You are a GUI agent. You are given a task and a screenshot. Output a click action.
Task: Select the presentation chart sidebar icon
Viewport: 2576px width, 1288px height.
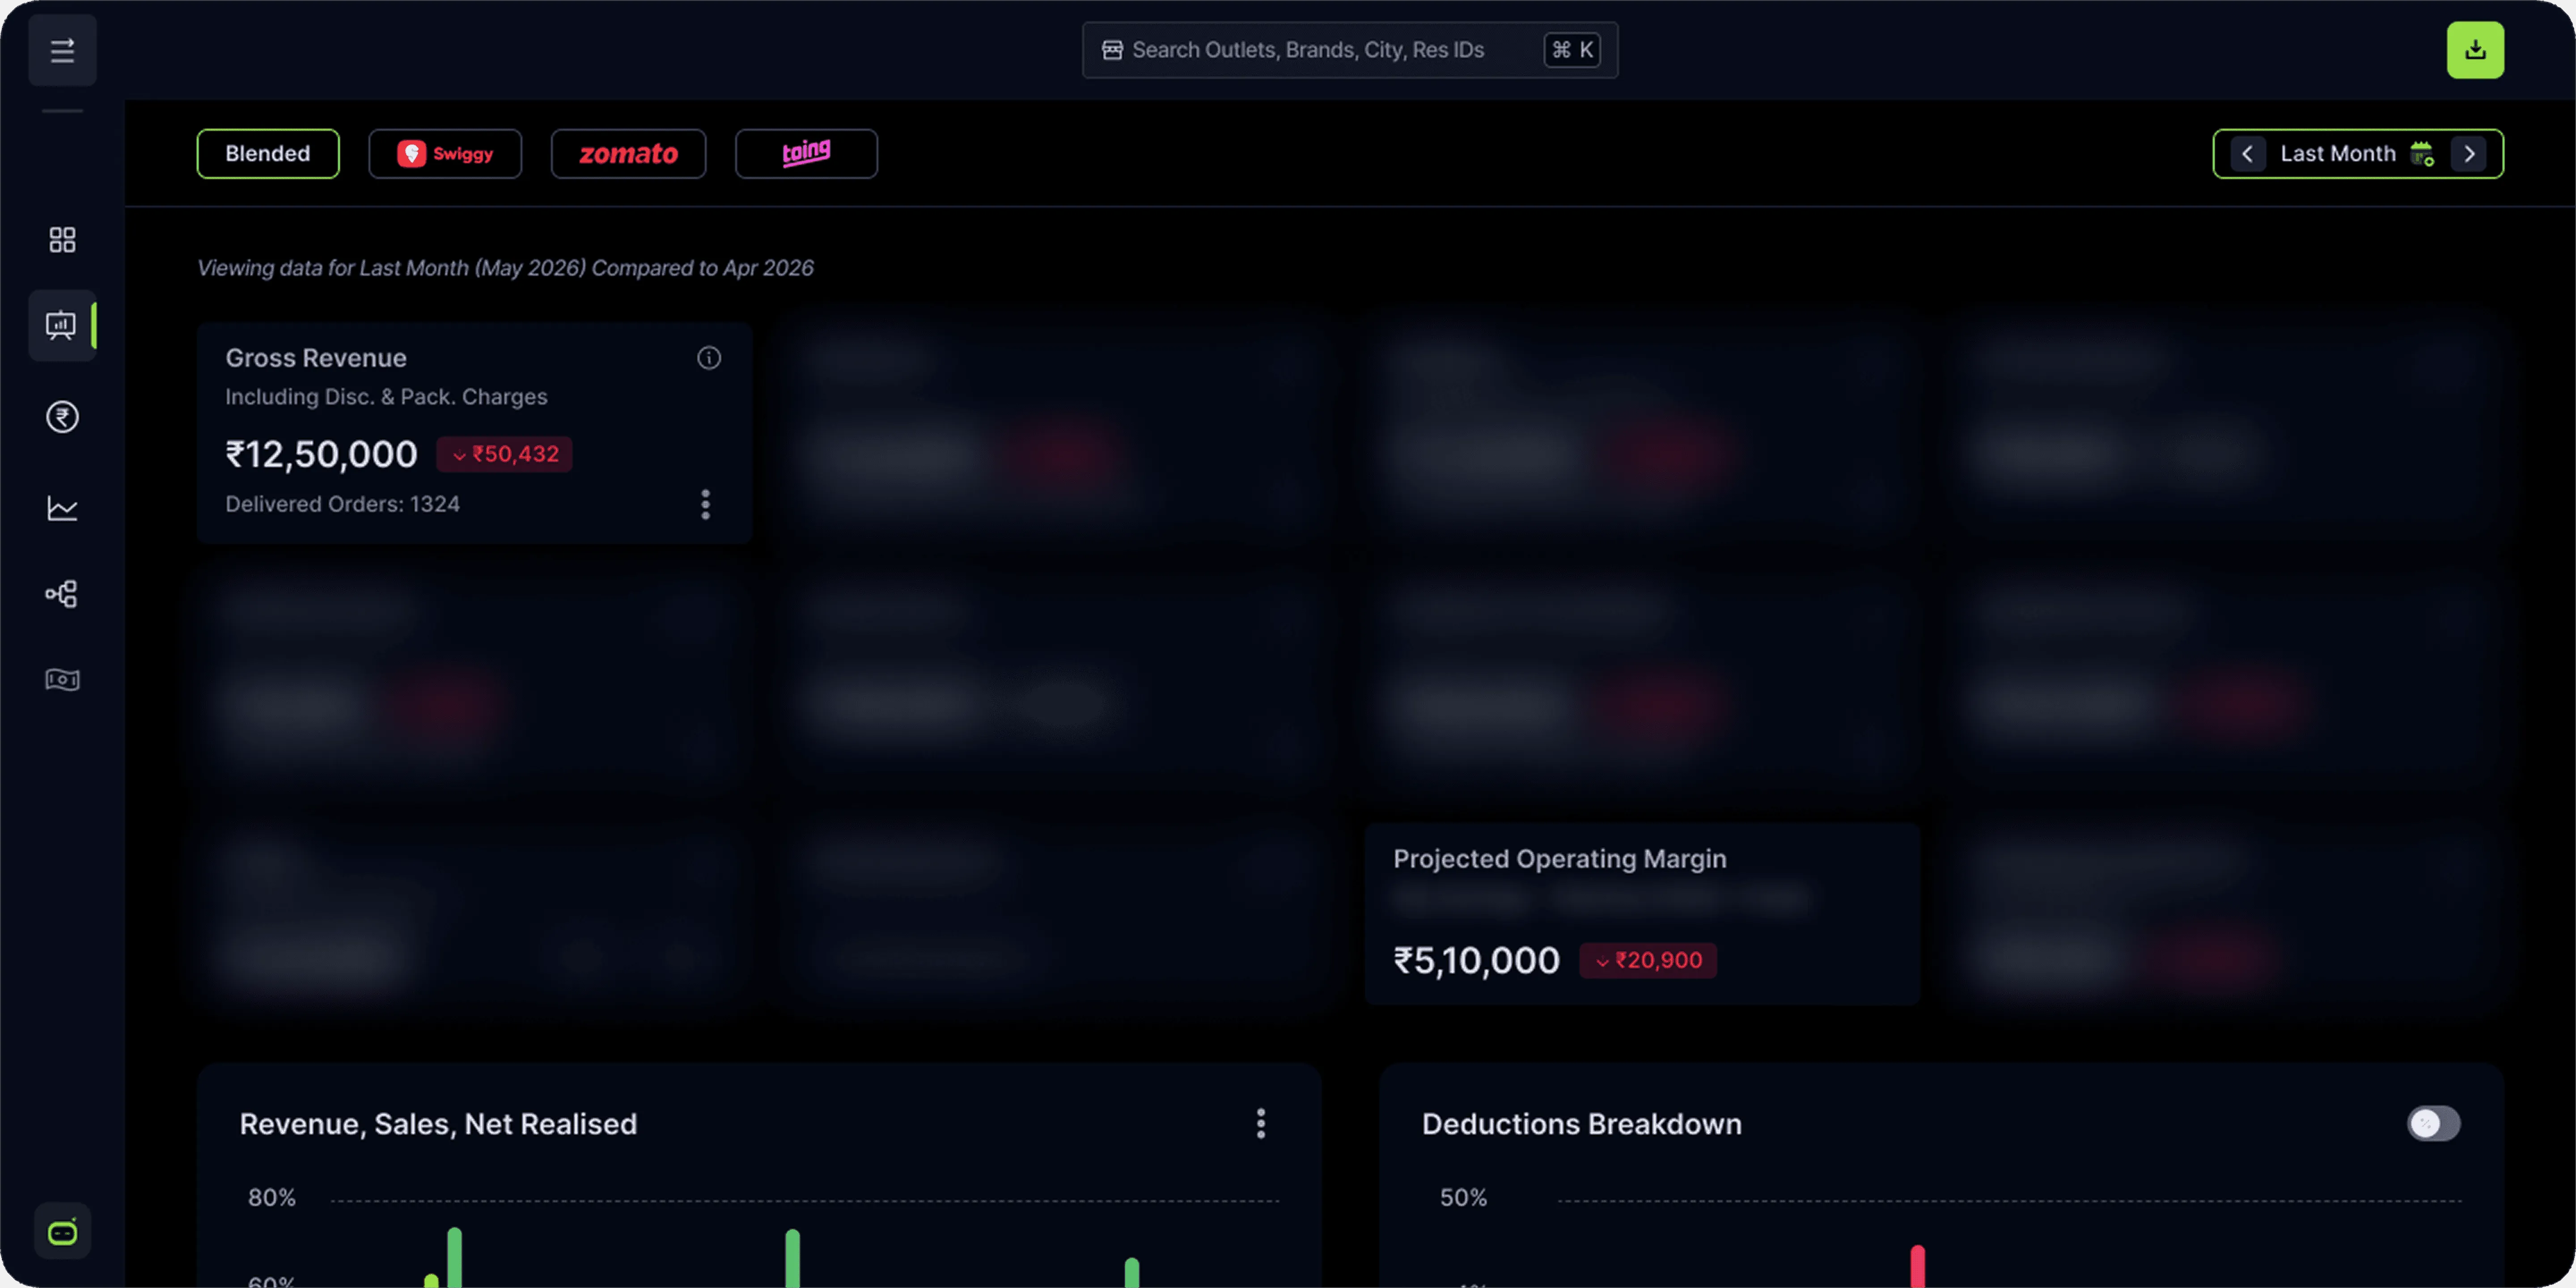point(62,326)
